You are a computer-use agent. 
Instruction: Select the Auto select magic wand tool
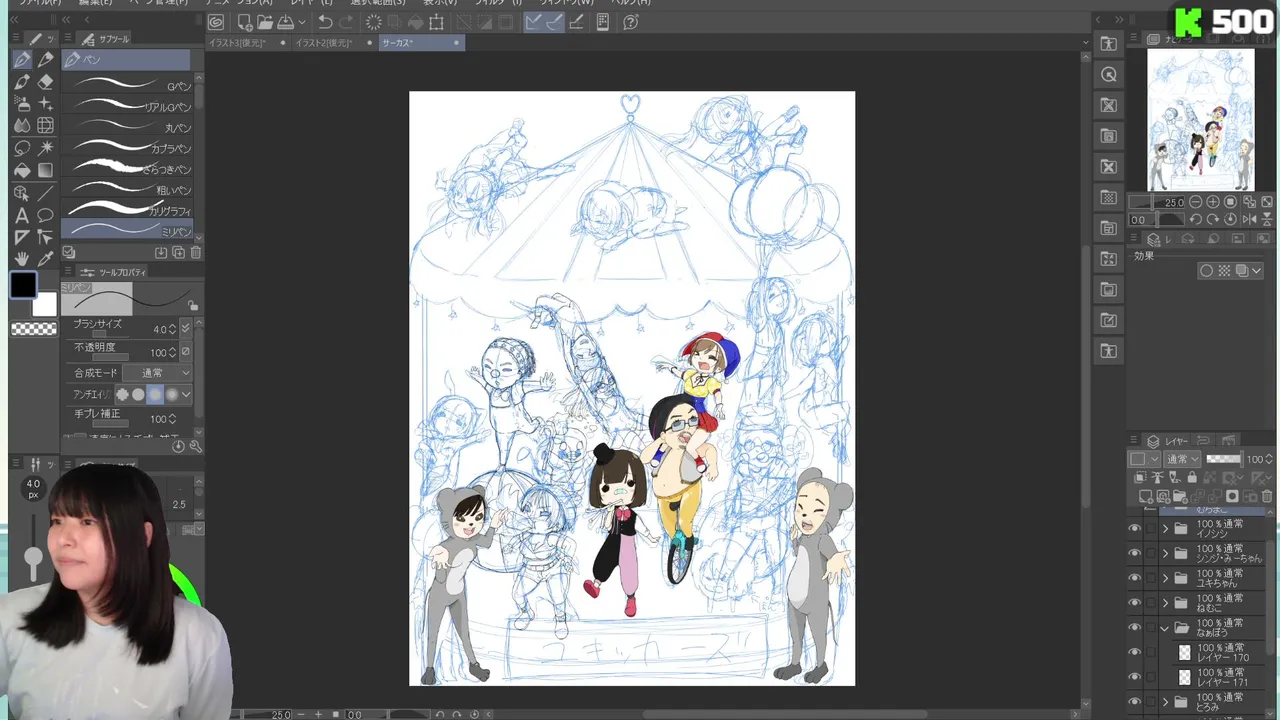click(x=46, y=148)
